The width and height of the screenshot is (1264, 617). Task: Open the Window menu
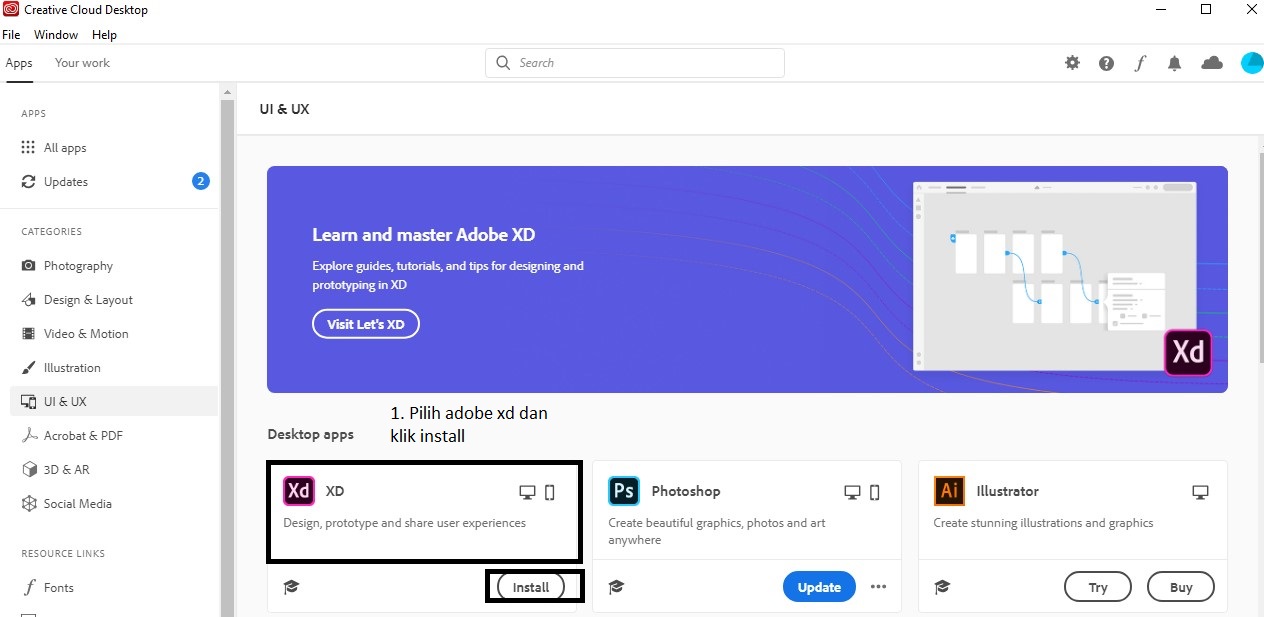[56, 35]
